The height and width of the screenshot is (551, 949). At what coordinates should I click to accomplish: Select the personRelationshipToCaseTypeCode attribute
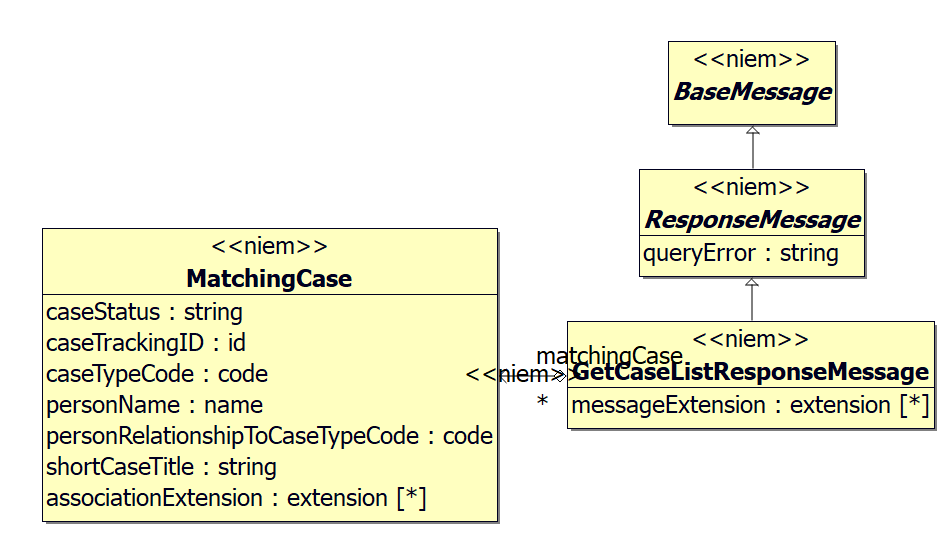point(269,436)
